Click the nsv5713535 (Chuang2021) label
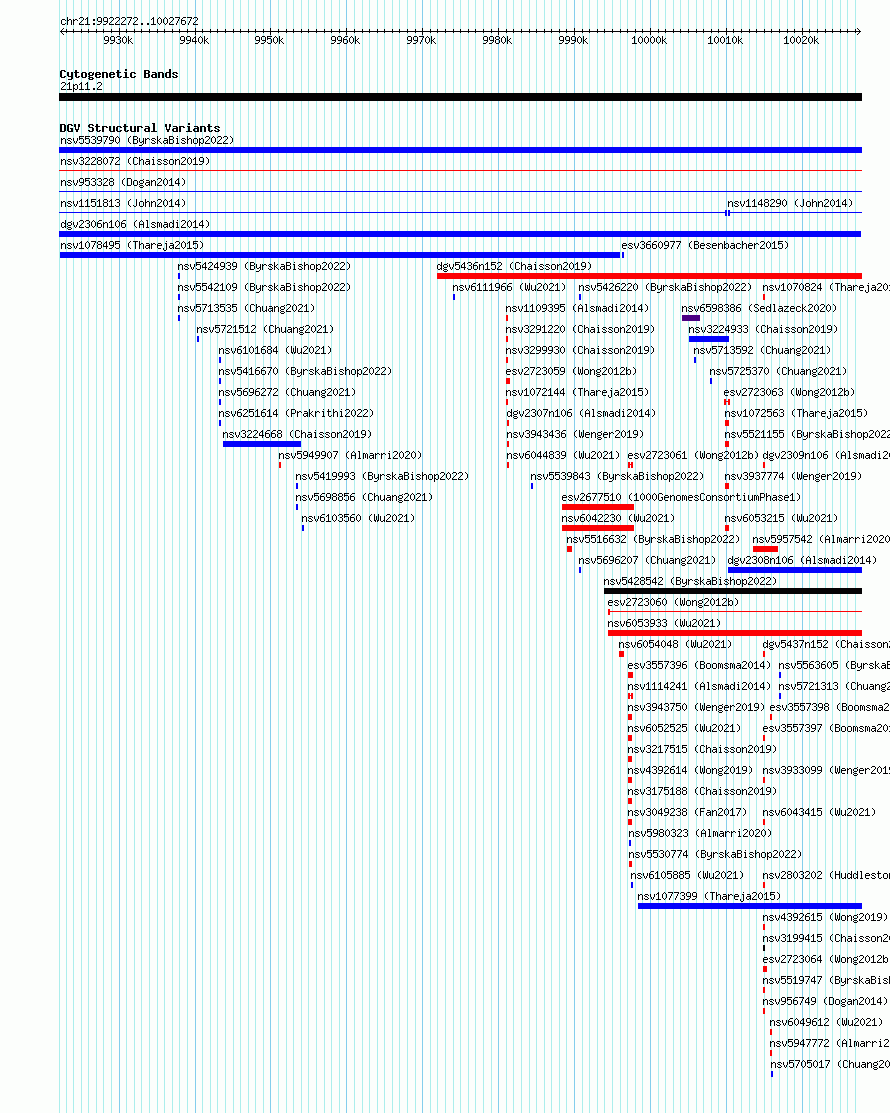The image size is (890, 1113). 246,309
